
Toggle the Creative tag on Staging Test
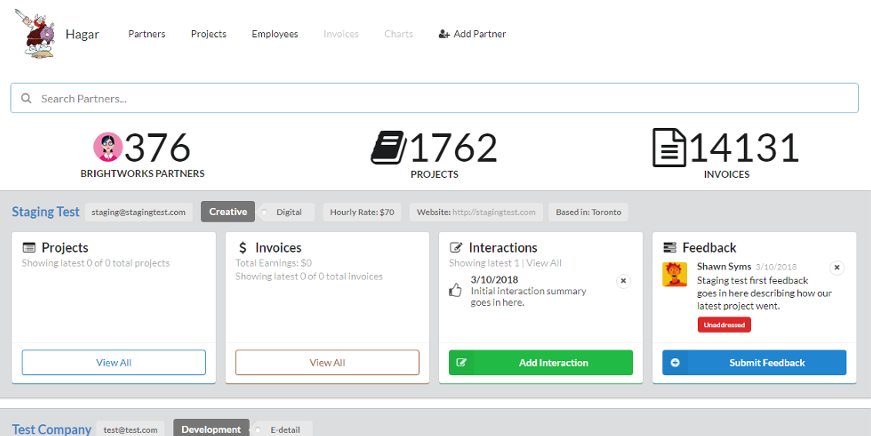point(227,212)
